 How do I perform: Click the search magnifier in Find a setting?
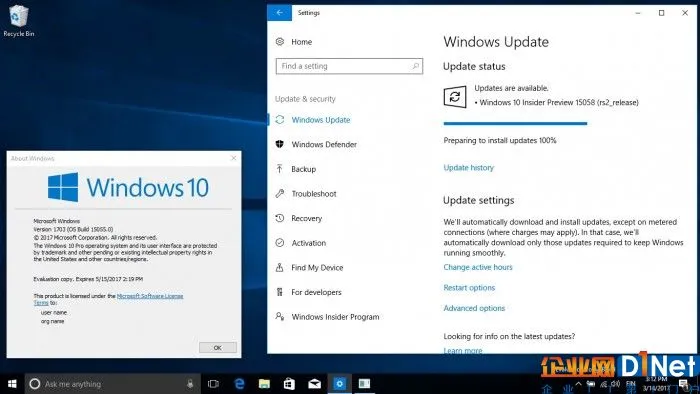[x=415, y=66]
